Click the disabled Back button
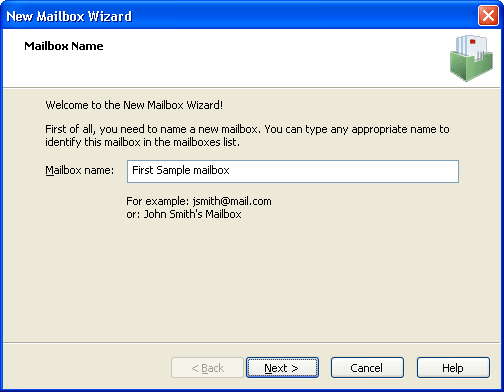 207,368
